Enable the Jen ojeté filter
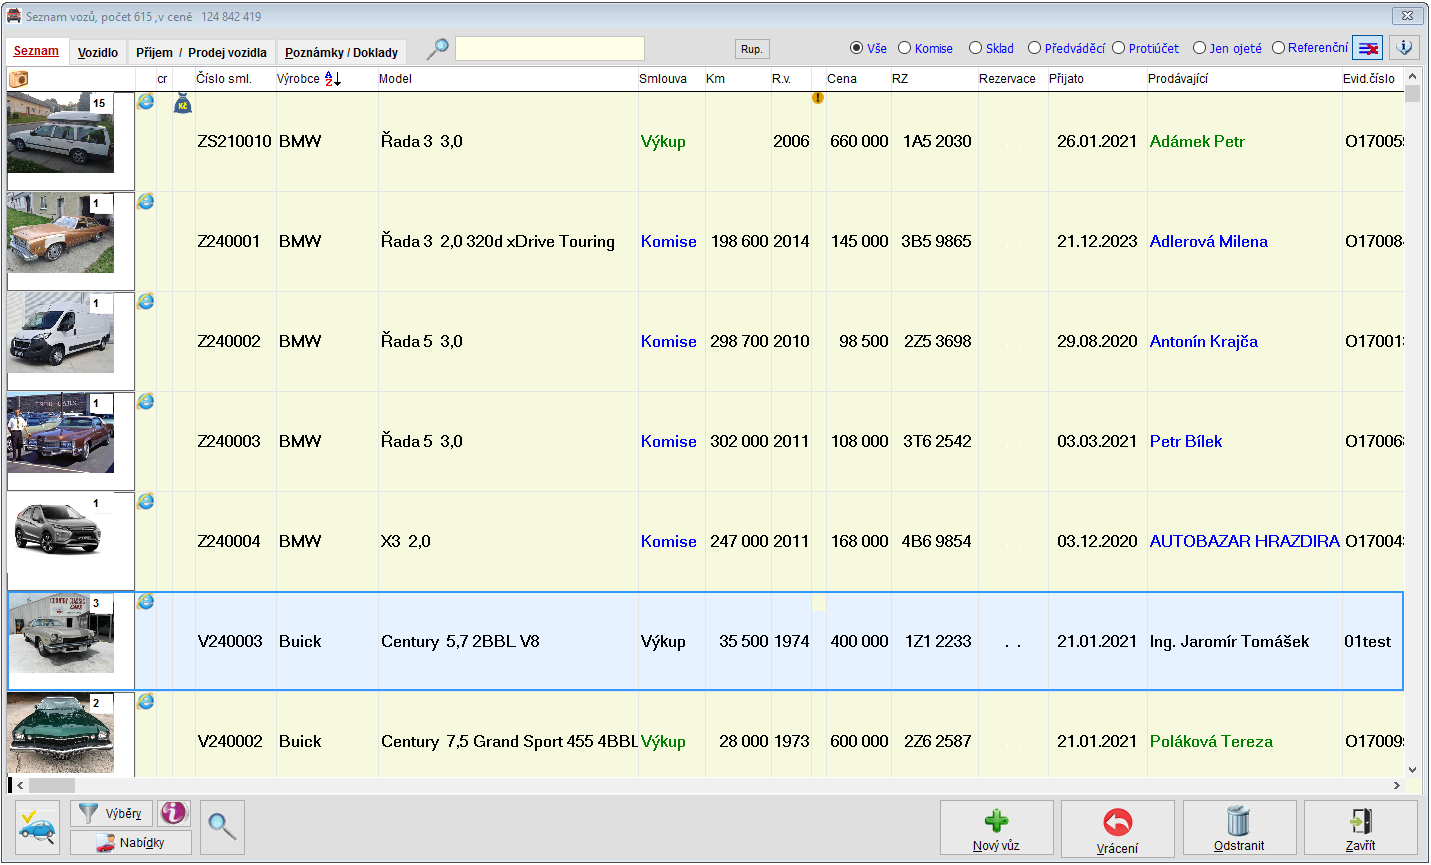The image size is (1431, 865). [1199, 48]
